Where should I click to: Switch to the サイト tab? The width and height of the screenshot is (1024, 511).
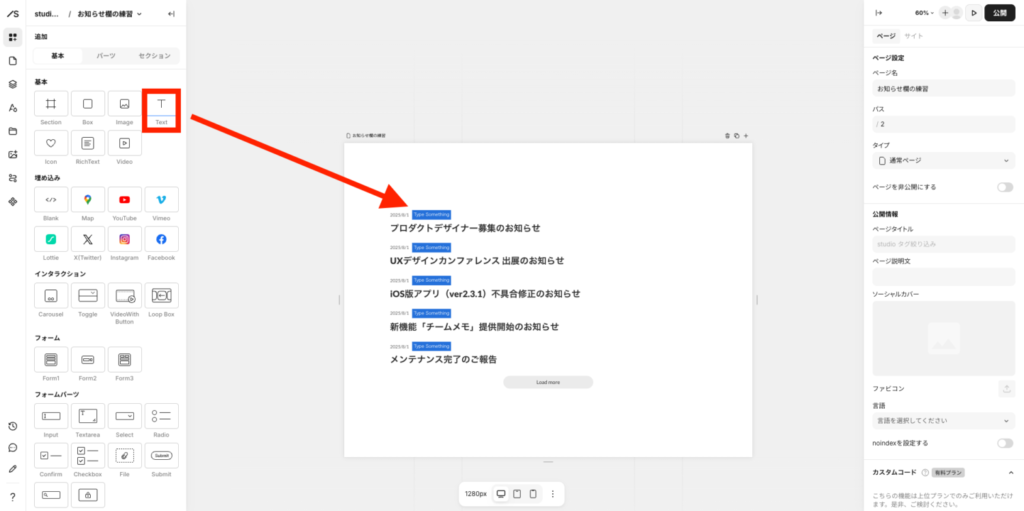pyautogui.click(x=913, y=36)
